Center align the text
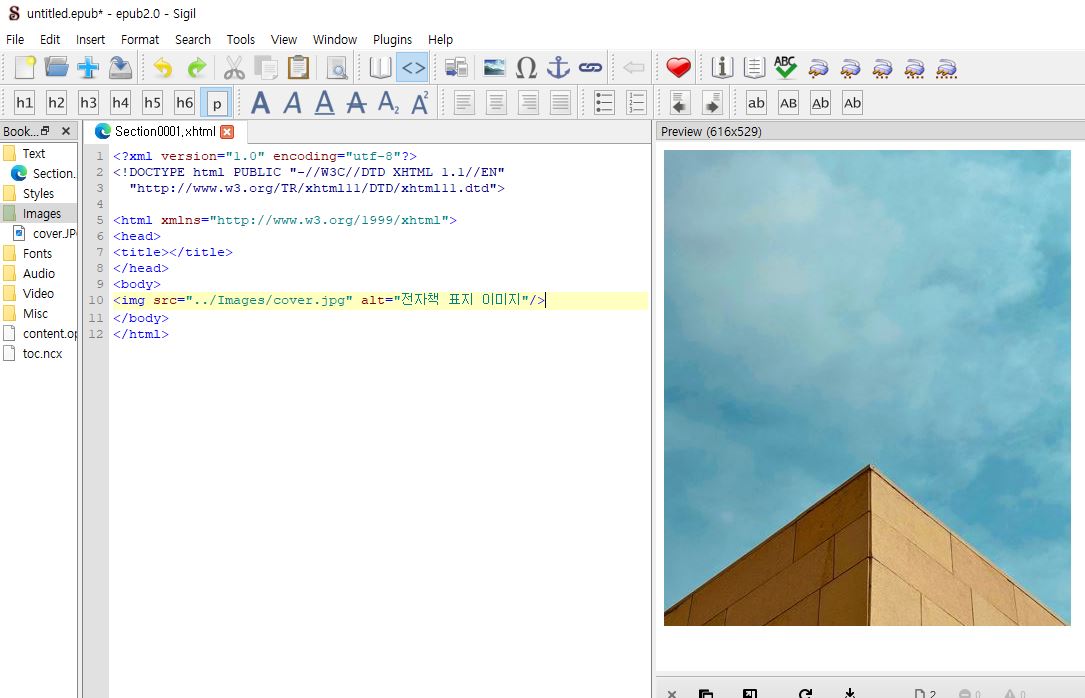The image size is (1085, 698). click(x=496, y=103)
